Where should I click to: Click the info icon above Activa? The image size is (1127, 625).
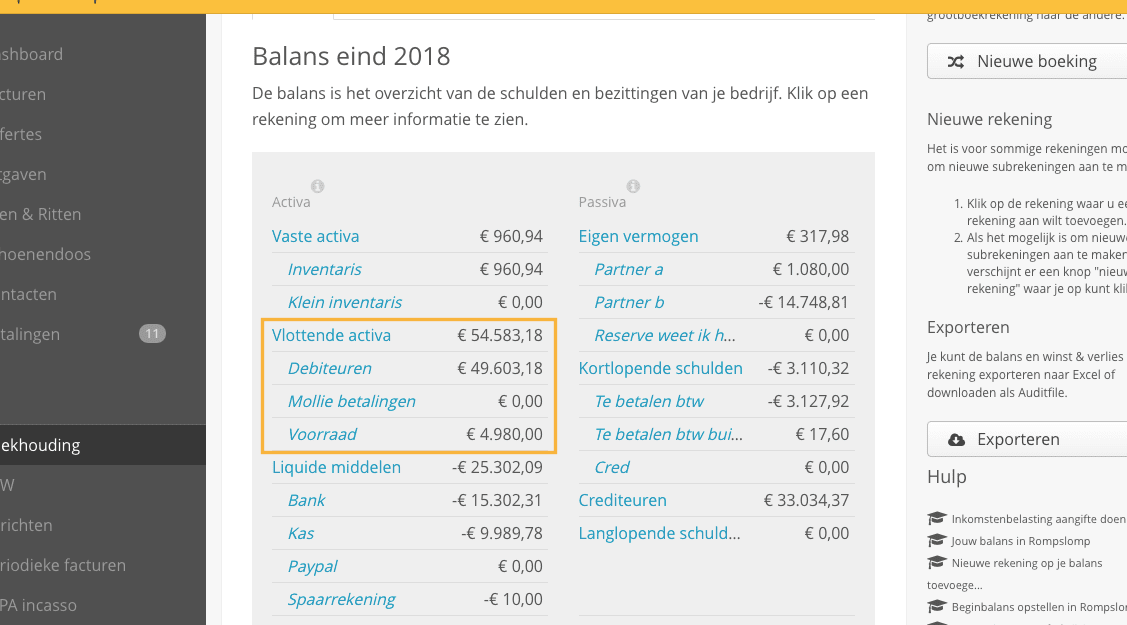[317, 186]
